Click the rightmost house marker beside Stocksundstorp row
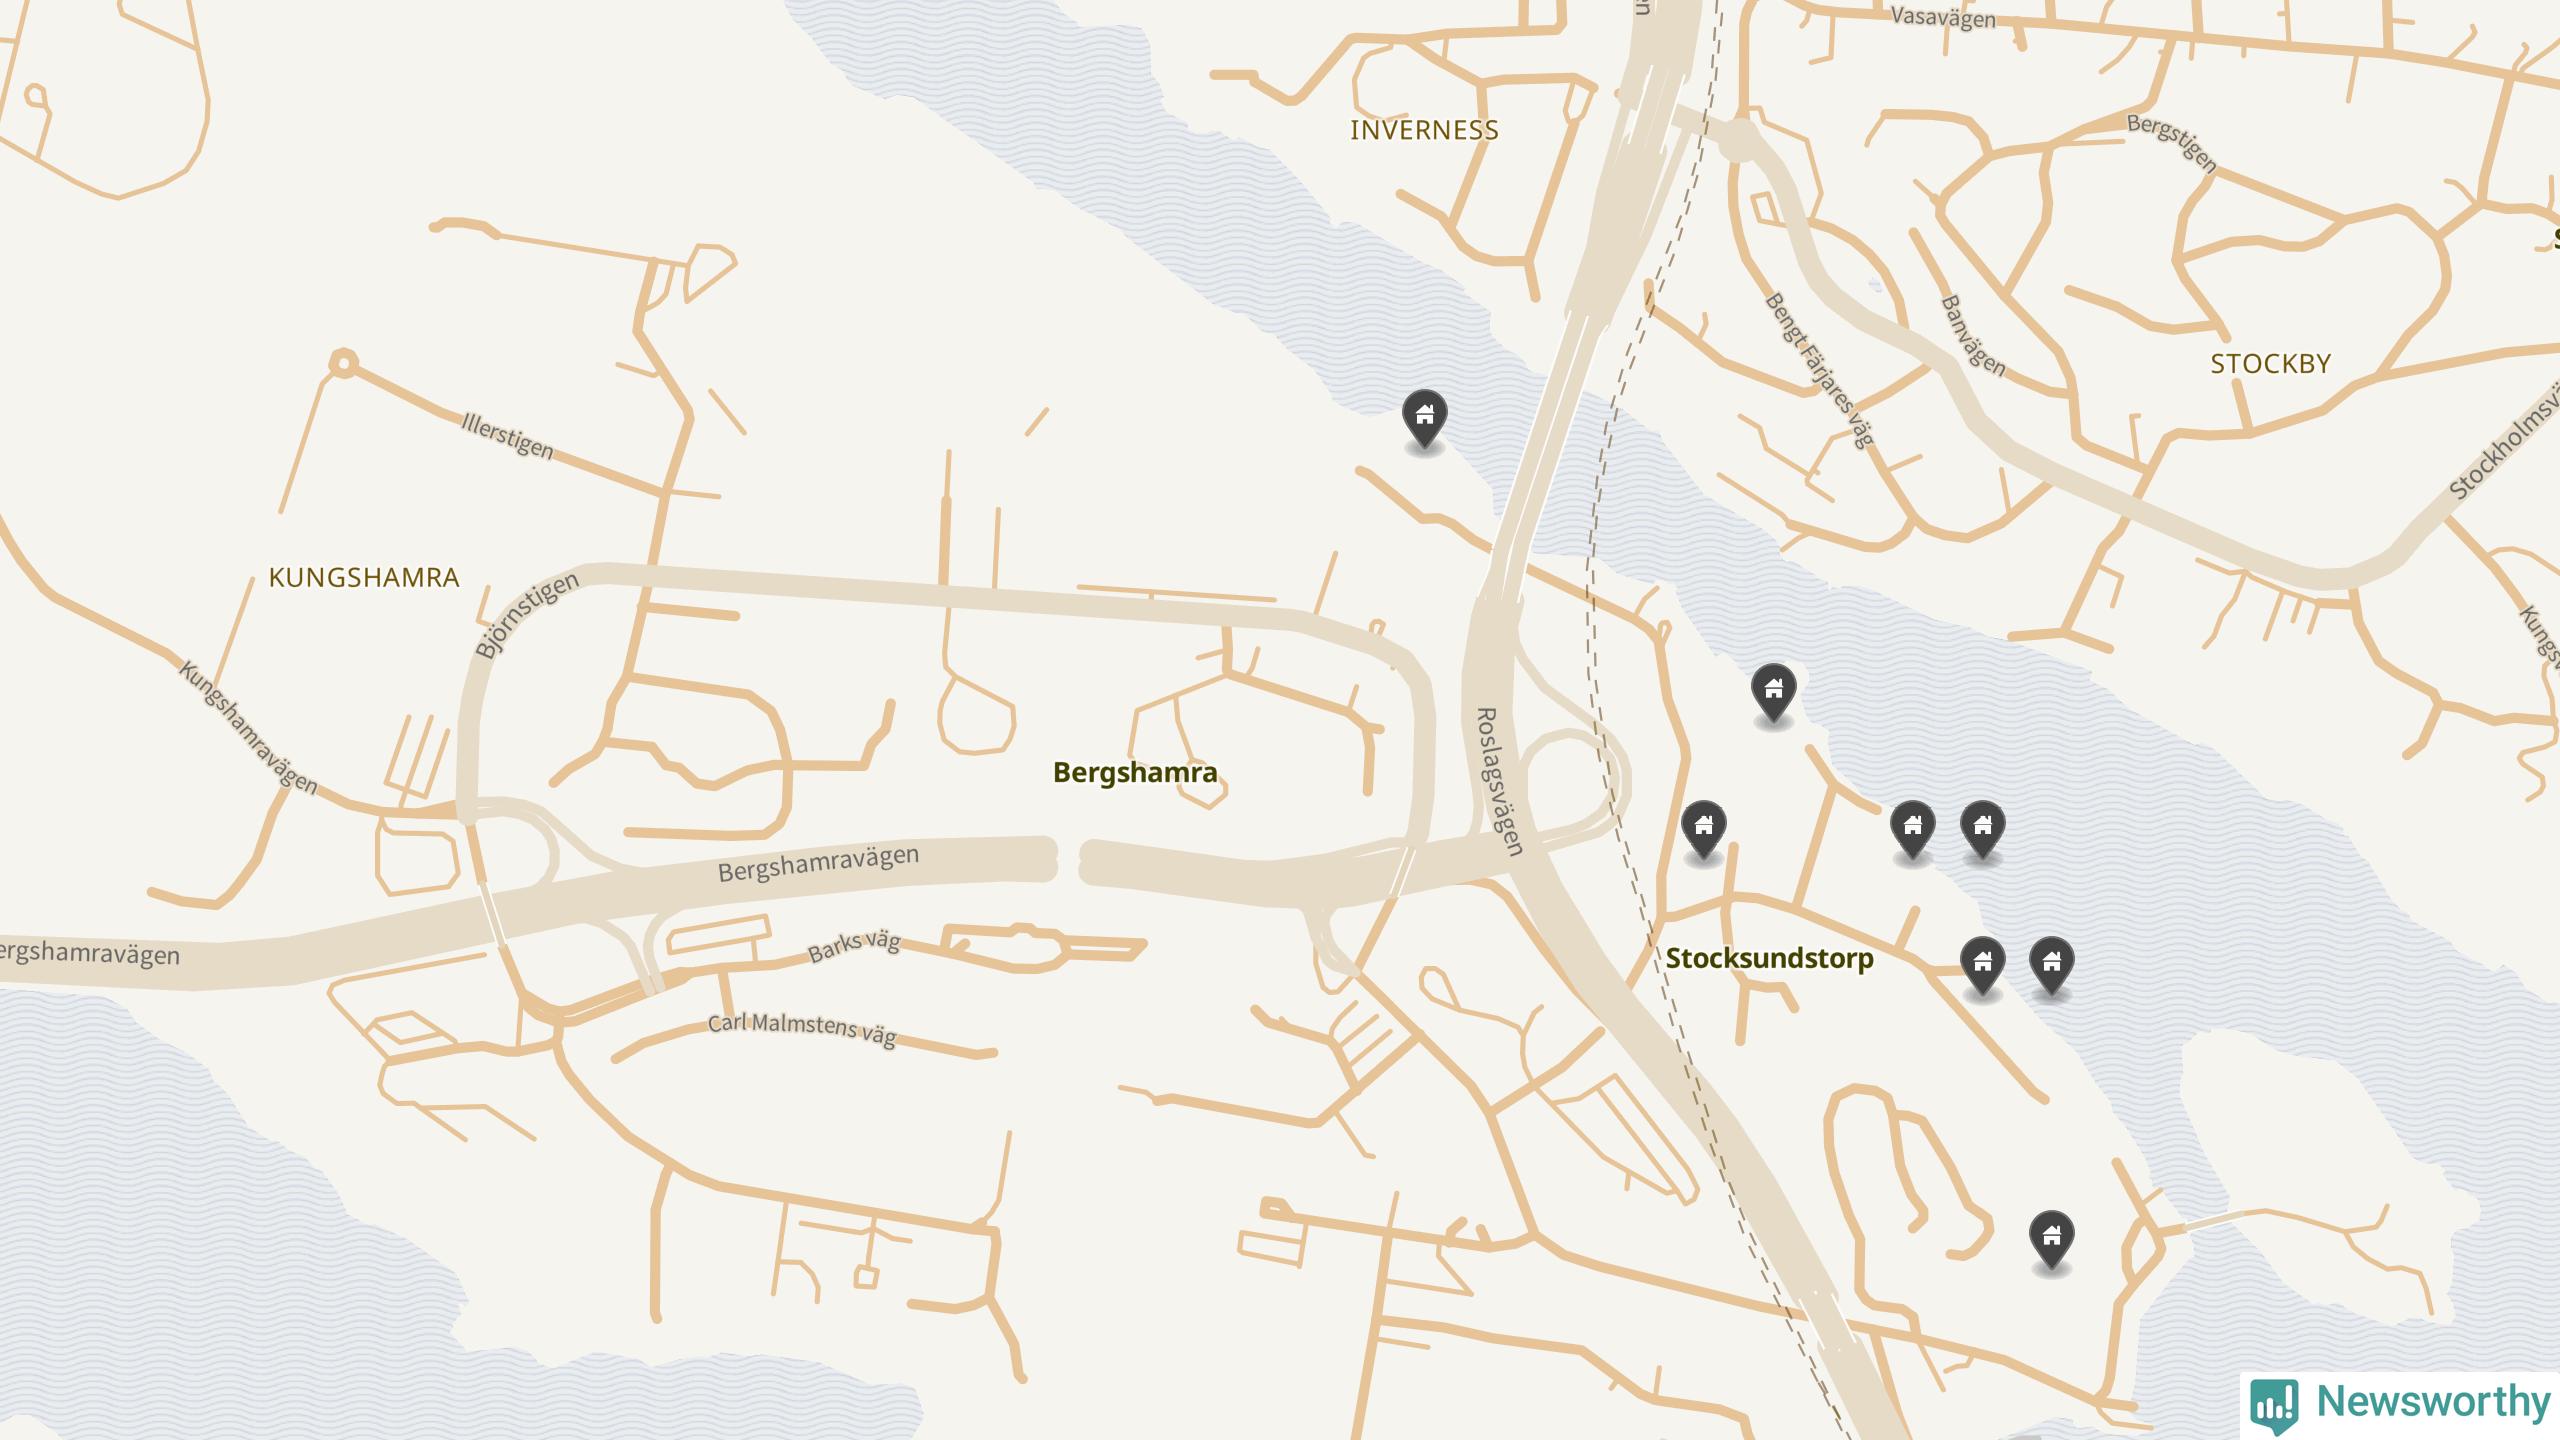 [2052, 966]
